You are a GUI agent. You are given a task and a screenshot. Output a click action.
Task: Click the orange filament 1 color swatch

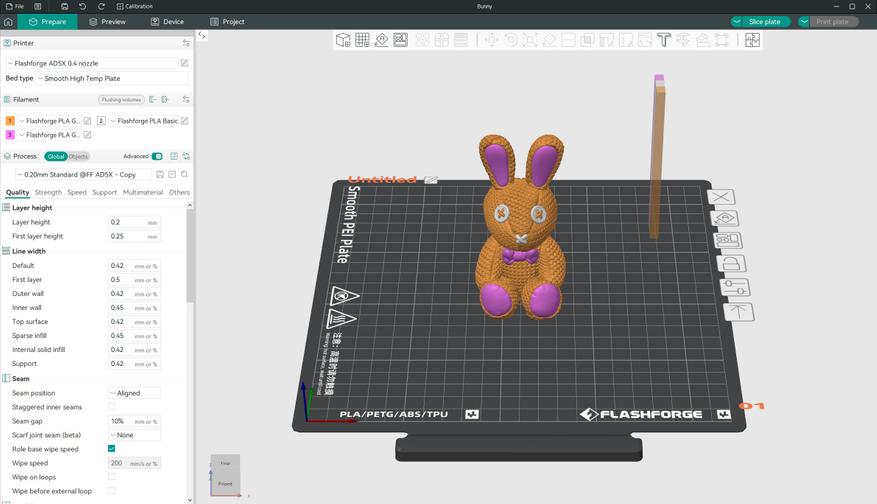click(x=10, y=121)
